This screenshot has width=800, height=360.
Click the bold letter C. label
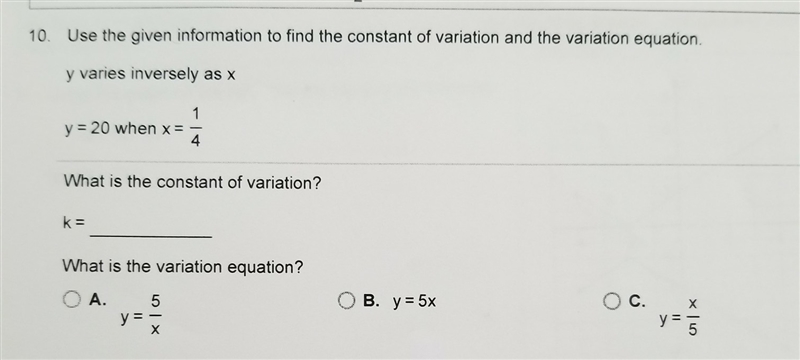pyautogui.click(x=637, y=301)
